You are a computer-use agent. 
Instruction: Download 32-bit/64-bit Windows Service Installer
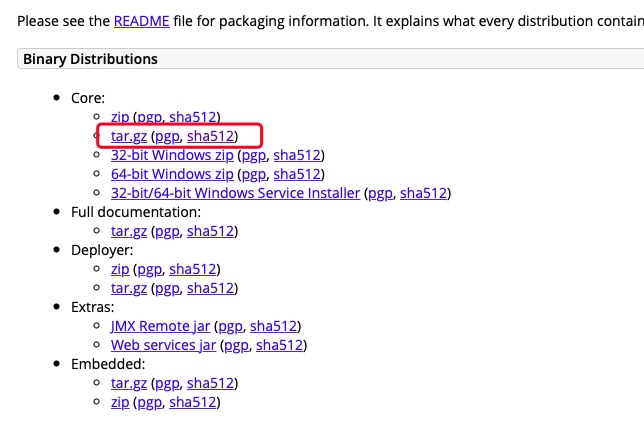[235, 193]
